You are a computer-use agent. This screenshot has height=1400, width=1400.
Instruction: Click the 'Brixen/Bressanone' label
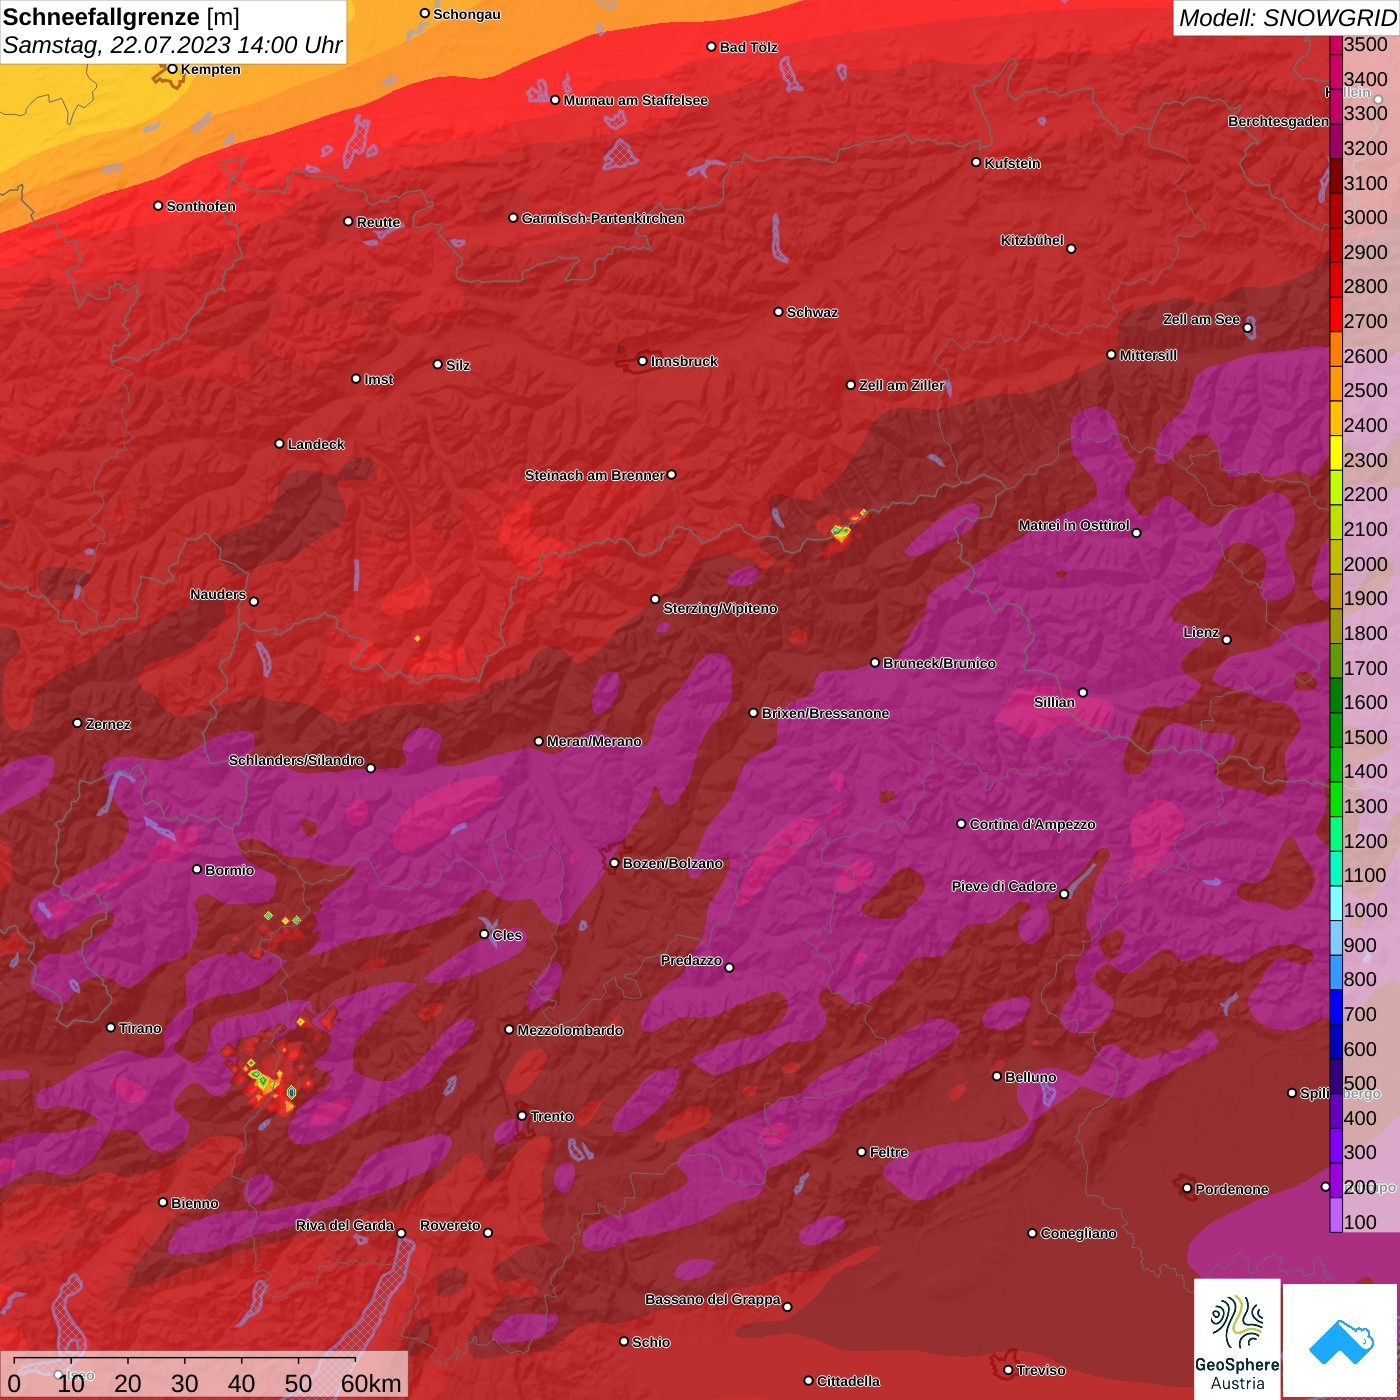pyautogui.click(x=825, y=713)
